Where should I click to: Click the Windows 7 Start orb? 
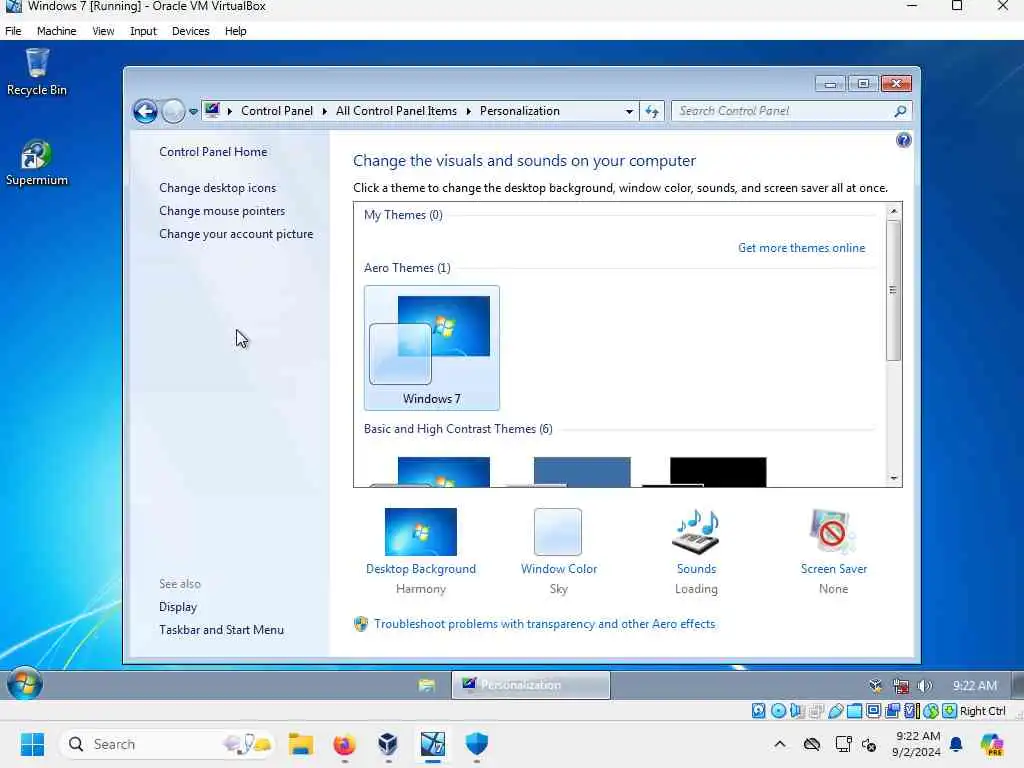click(25, 684)
